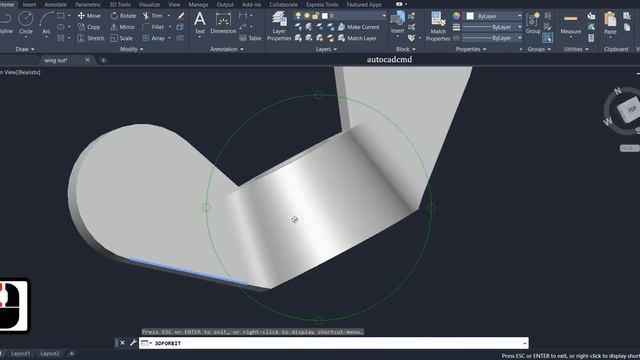Open the object color wheel
Image resolution: width=640 pixels, height=360 pixels.
[456, 16]
